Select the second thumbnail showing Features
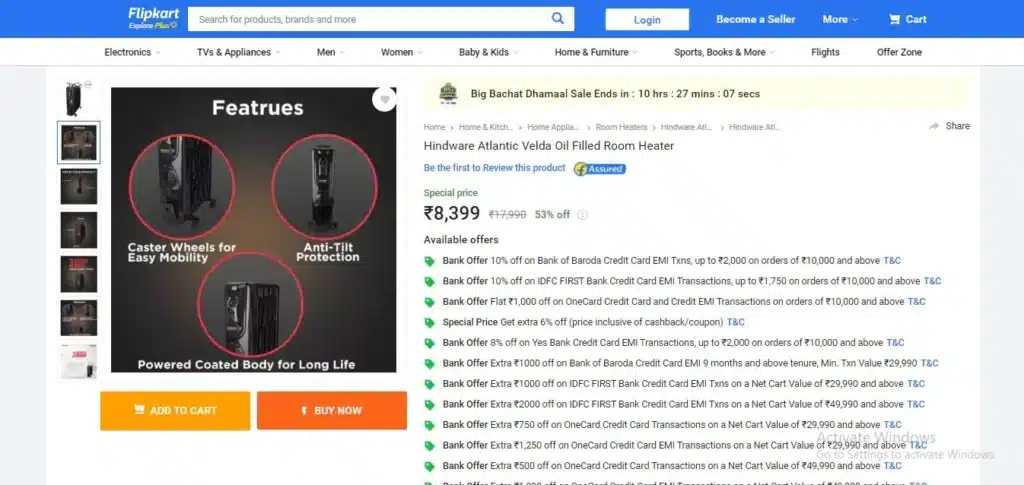1024x485 pixels. pyautogui.click(x=78, y=142)
